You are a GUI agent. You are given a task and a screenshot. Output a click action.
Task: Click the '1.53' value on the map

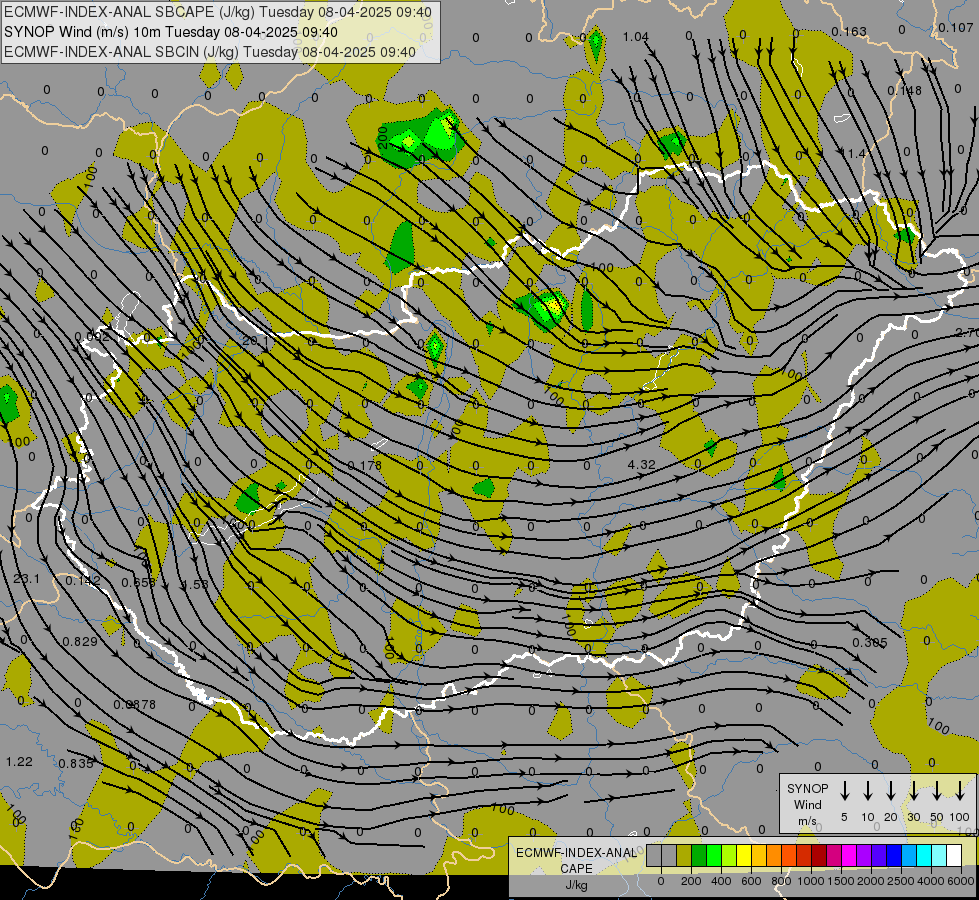click(x=195, y=585)
